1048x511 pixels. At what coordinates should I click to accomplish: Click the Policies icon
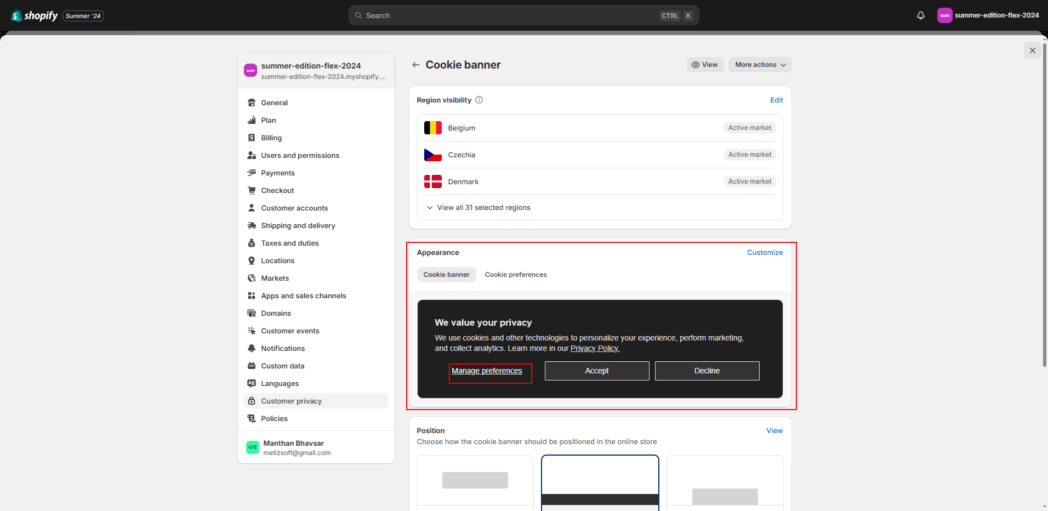click(x=251, y=419)
